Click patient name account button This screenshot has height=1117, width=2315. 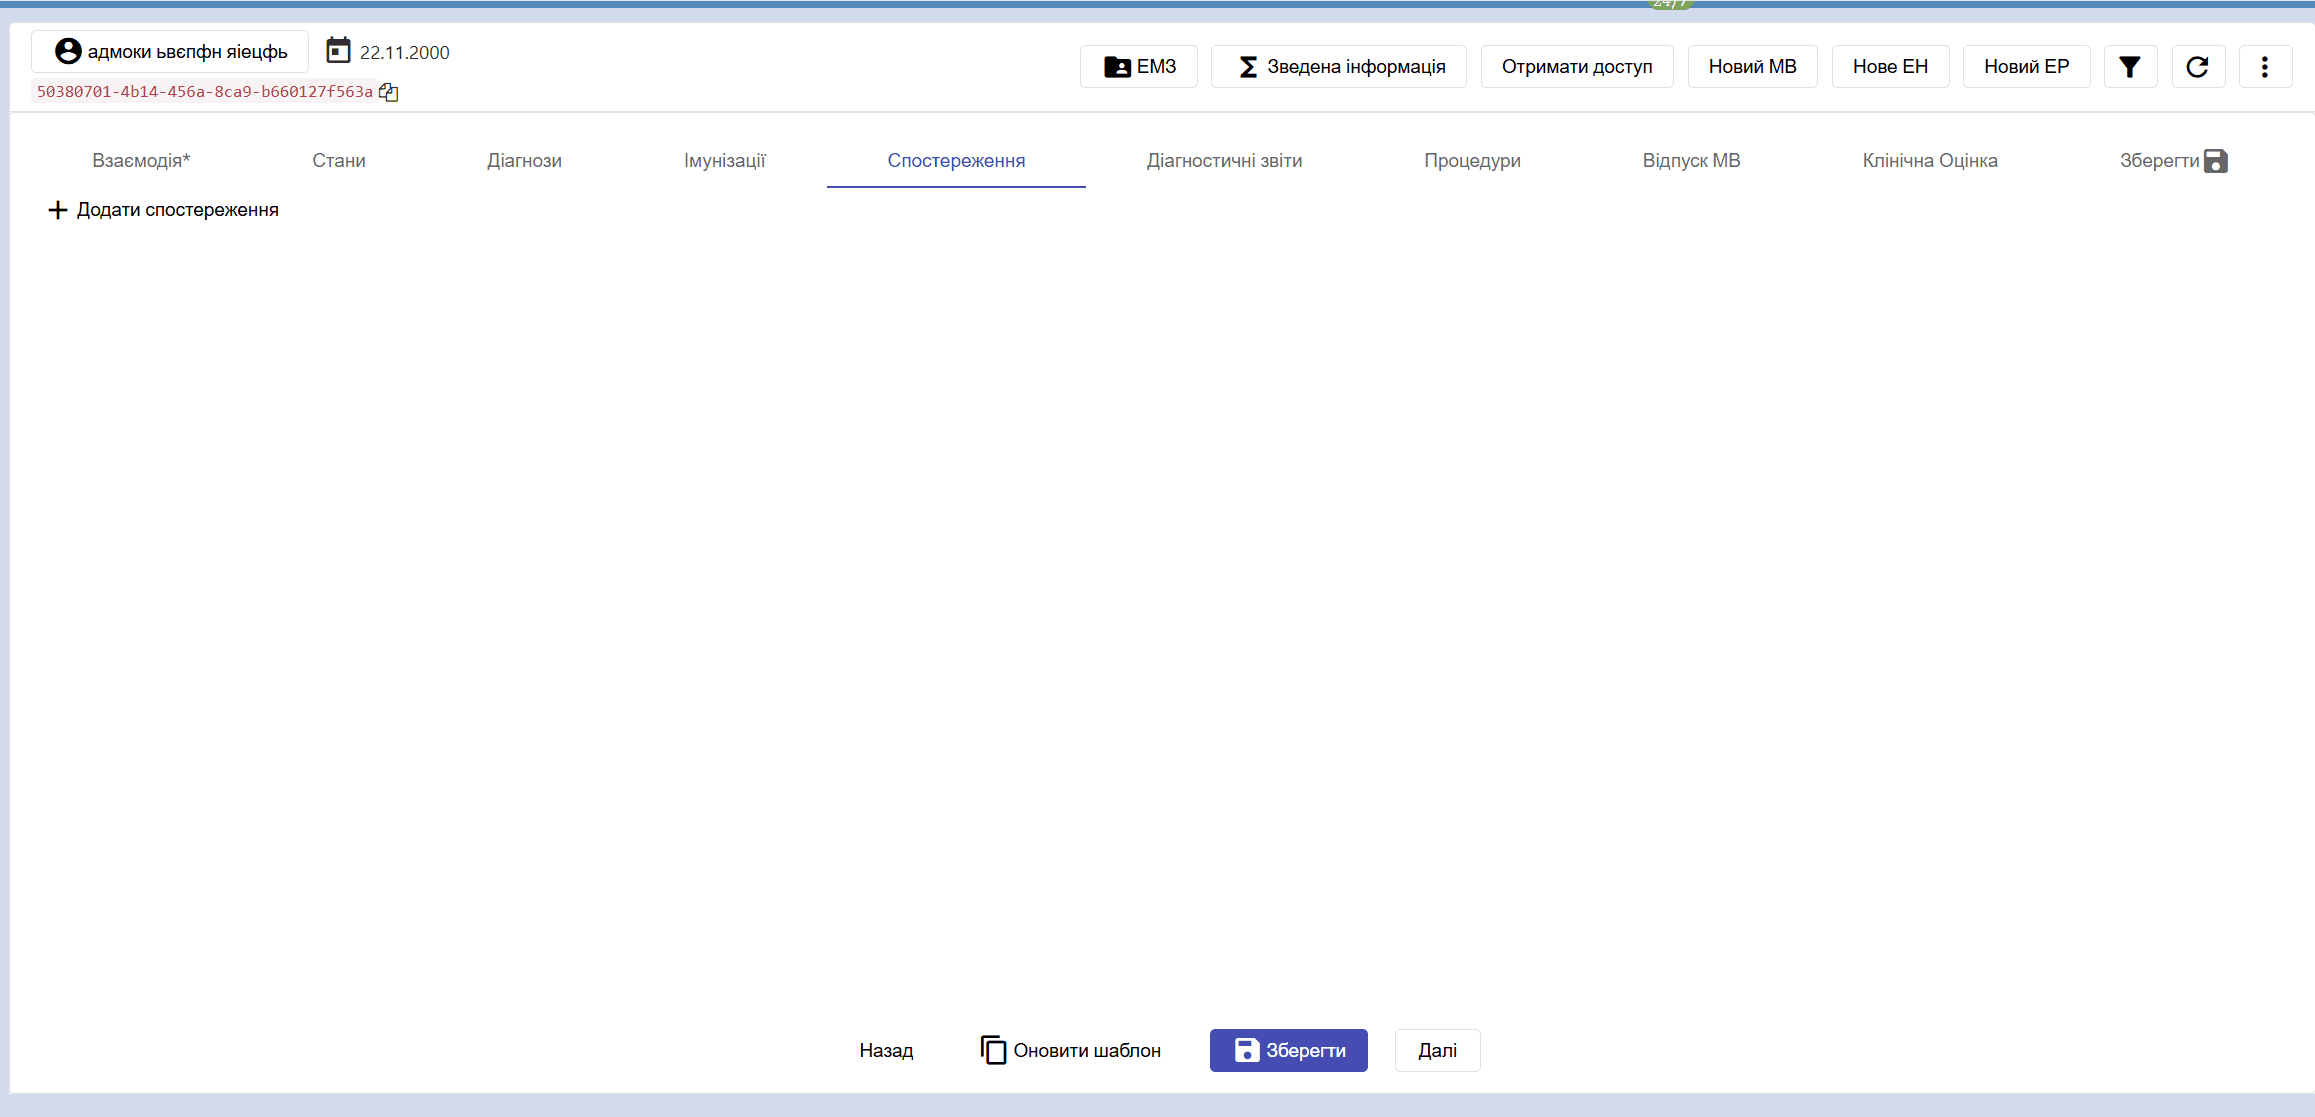tap(170, 52)
